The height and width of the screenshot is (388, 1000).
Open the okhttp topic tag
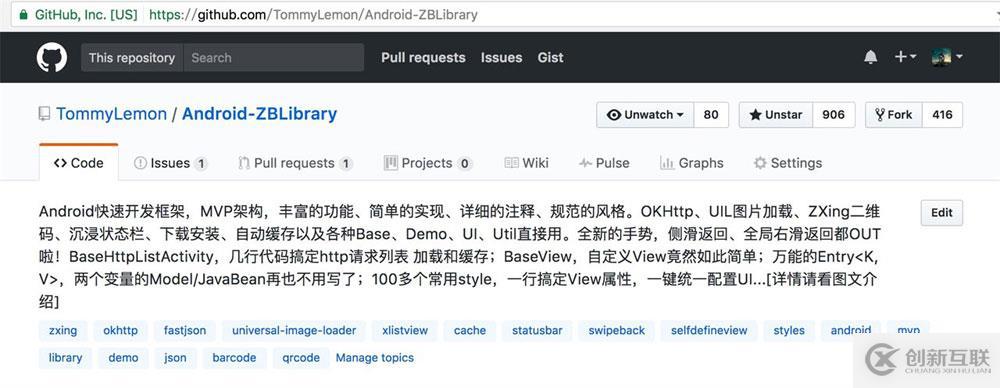(121, 331)
